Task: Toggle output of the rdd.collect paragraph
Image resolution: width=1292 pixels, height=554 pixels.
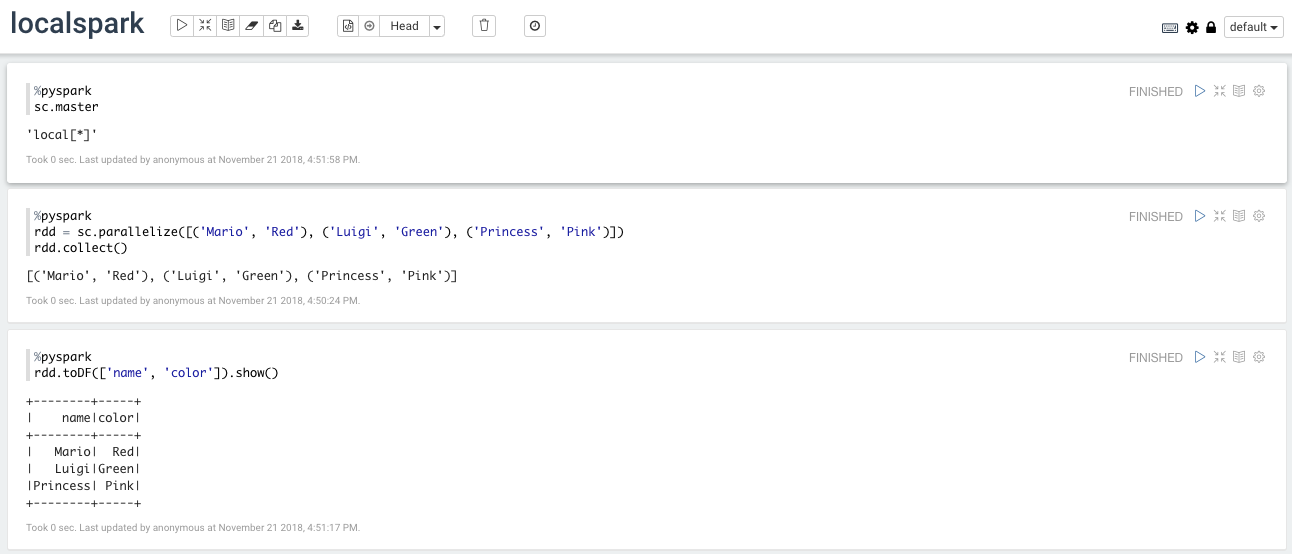Action: coord(1239,216)
